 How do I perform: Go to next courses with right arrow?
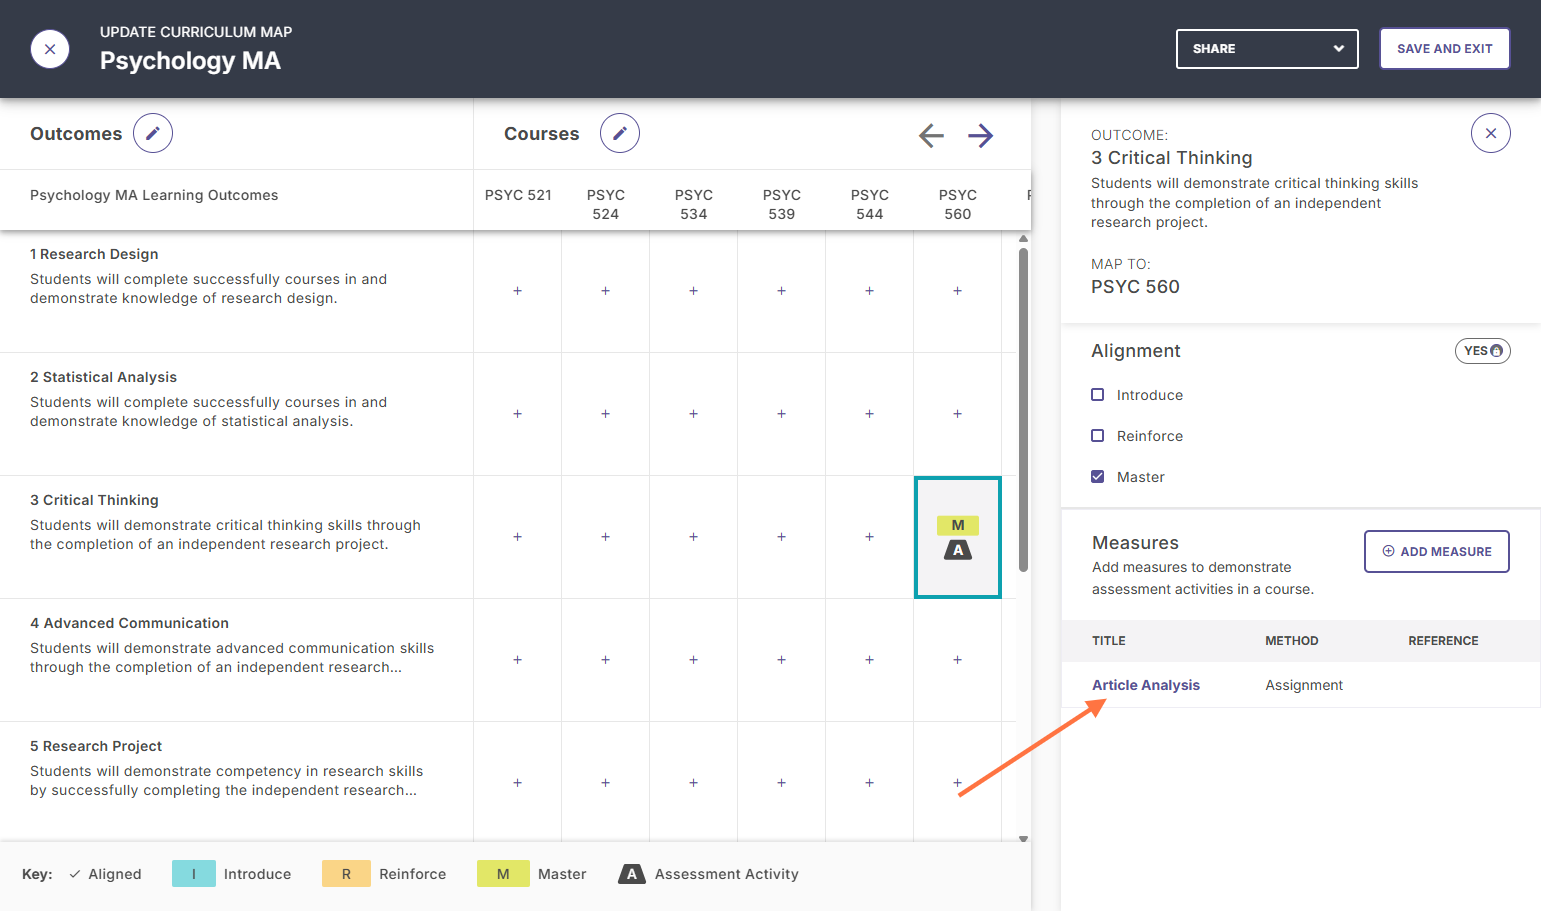[981, 135]
